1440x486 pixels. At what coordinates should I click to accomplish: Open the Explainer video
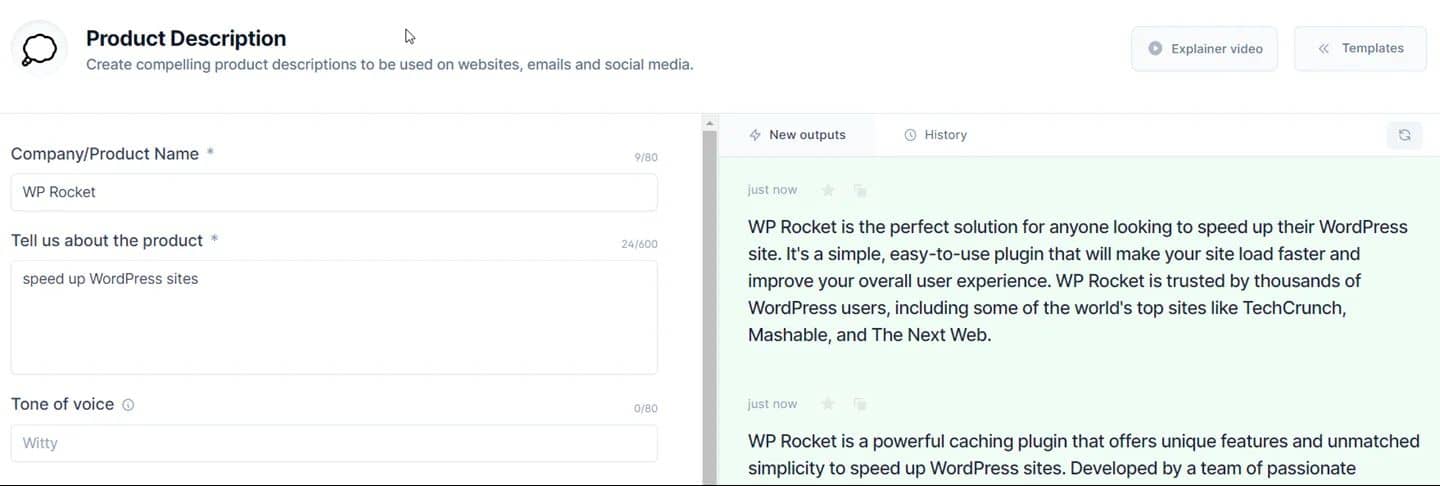tap(1204, 48)
